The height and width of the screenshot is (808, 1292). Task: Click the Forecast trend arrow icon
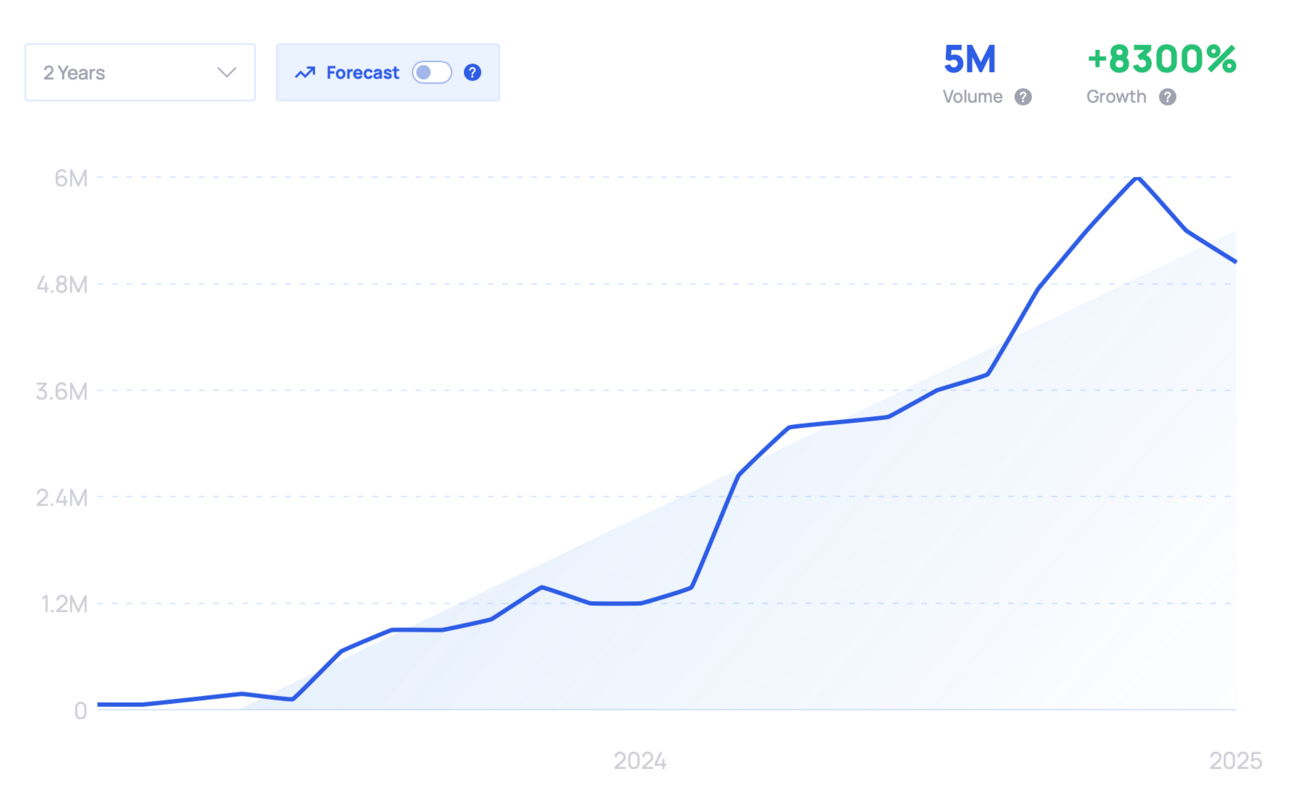click(305, 73)
